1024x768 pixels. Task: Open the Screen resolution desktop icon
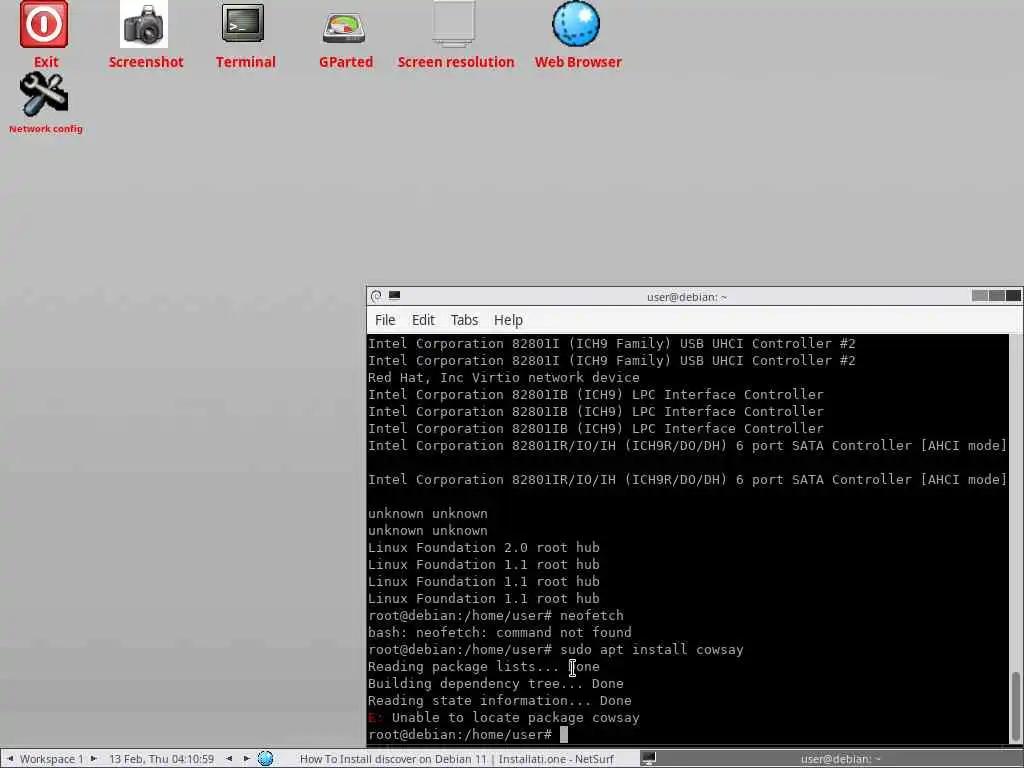454,24
